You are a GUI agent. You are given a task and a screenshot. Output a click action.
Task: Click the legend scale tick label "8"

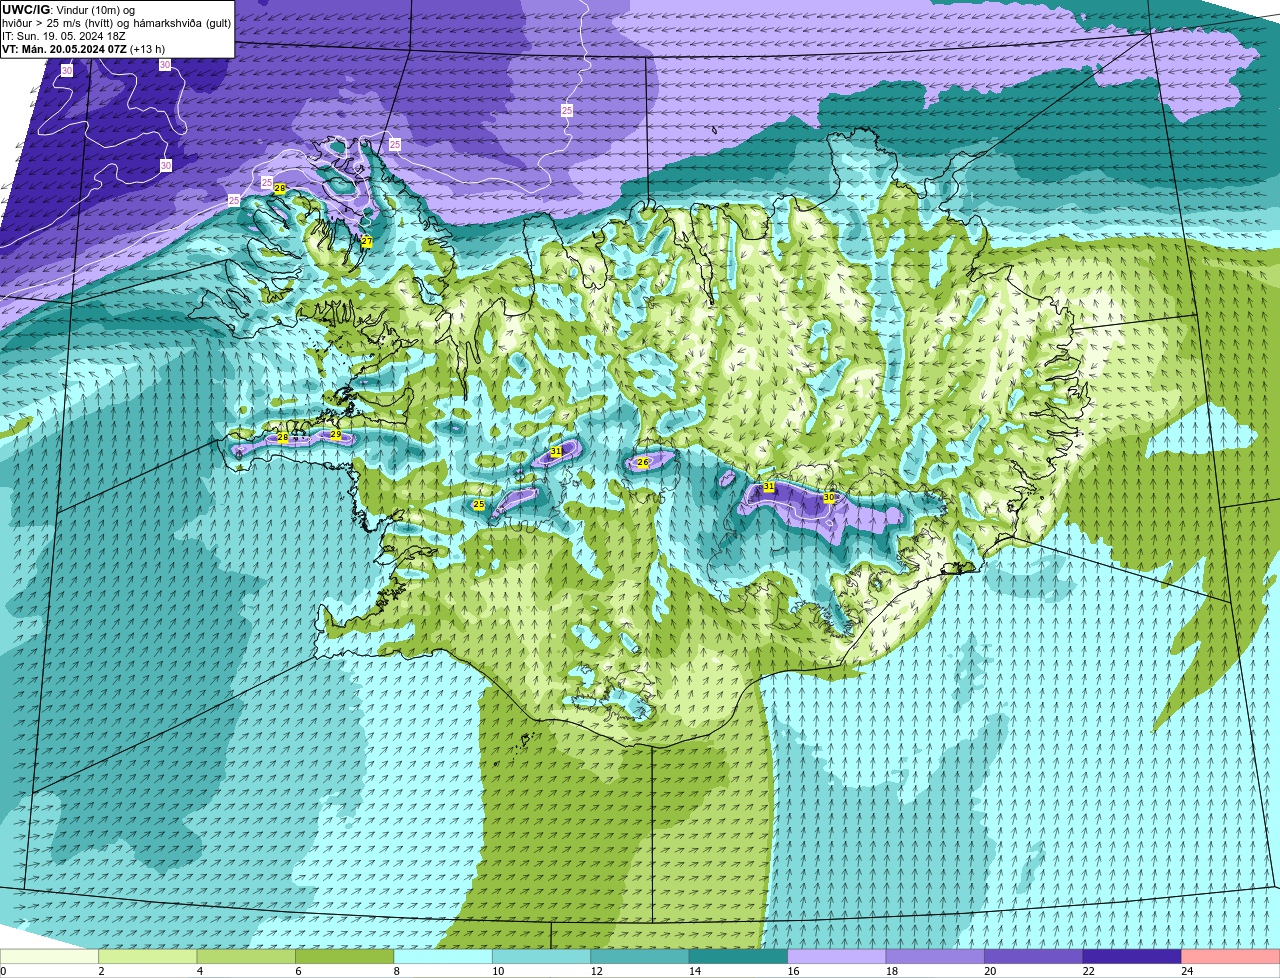point(397,971)
